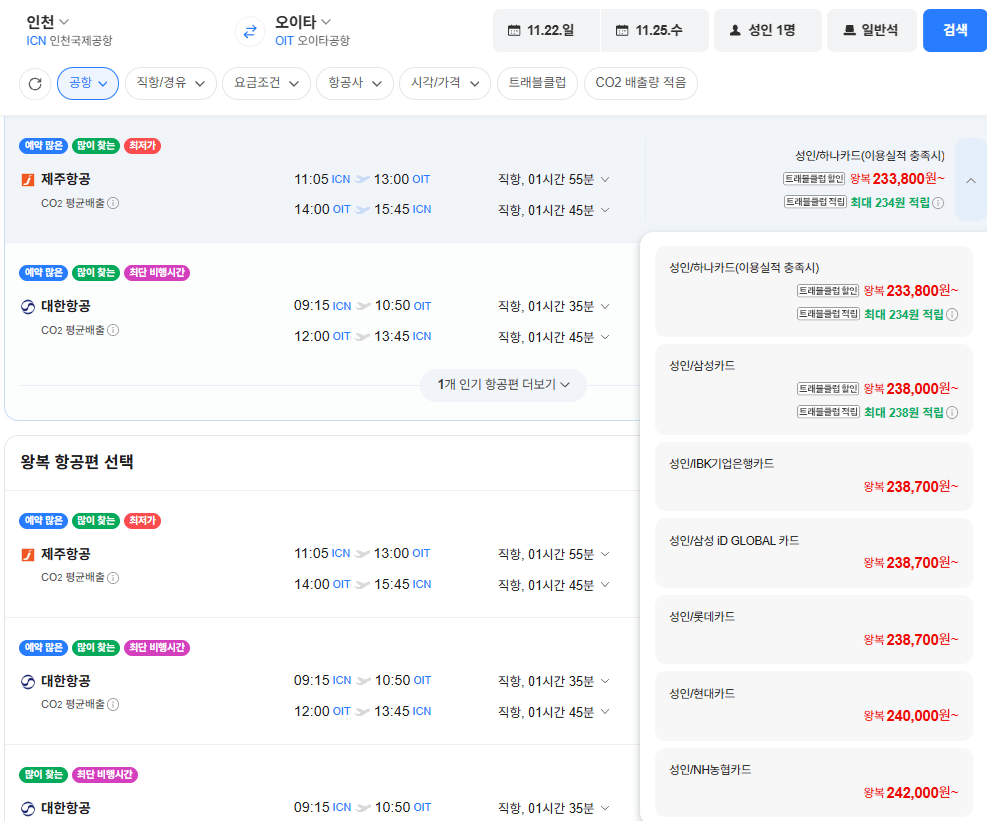The height and width of the screenshot is (821, 987).
Task: Click 1개 인기 항공편 더보기 button
Action: click(x=504, y=385)
